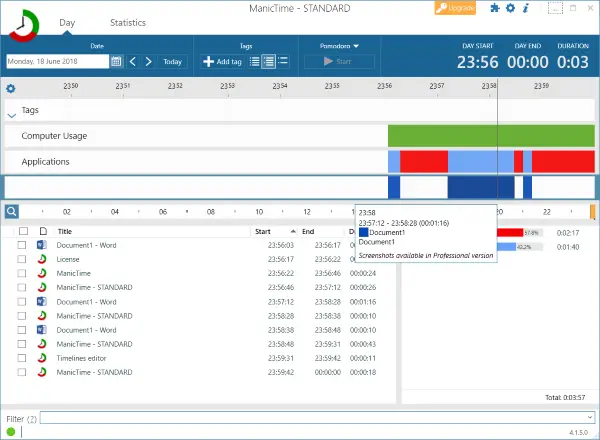Image resolution: width=600 pixels, height=440 pixels.
Task: Click ManicTime icon in Timelines editor row
Action: pos(42,358)
